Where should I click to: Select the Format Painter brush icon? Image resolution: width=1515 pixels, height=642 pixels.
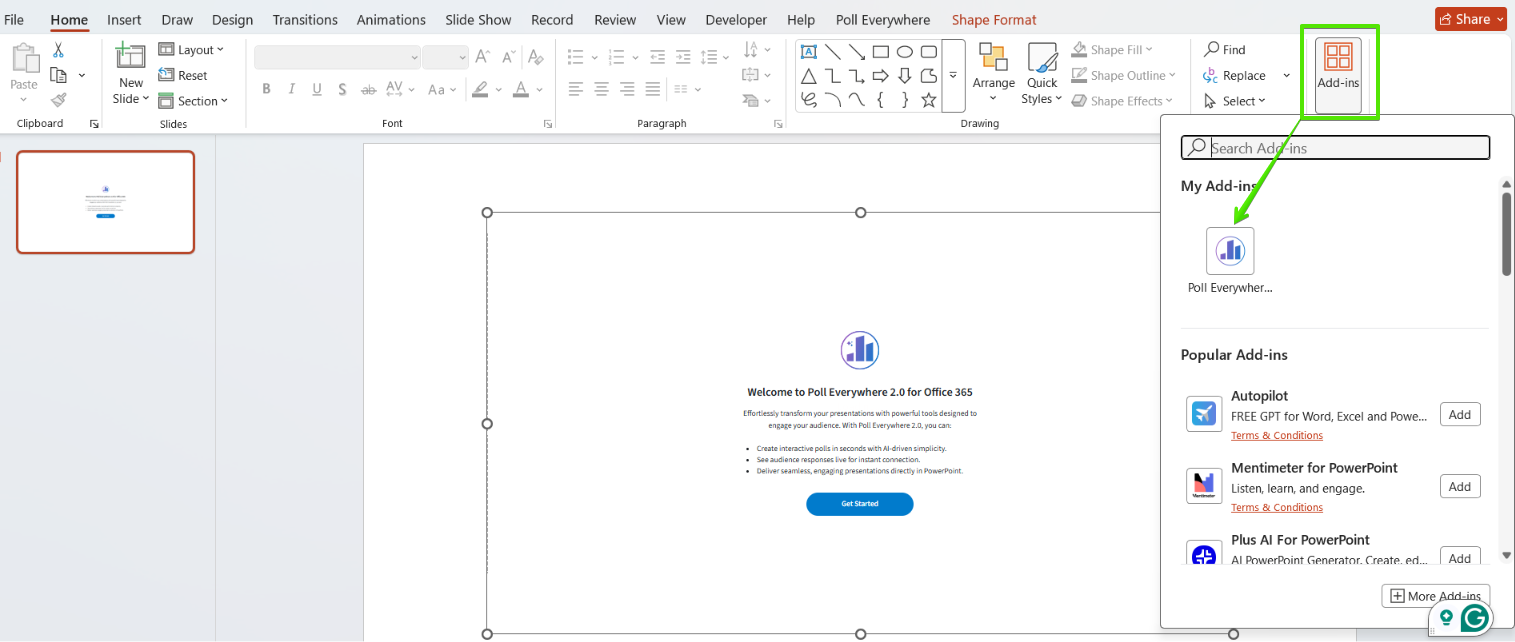pos(59,100)
